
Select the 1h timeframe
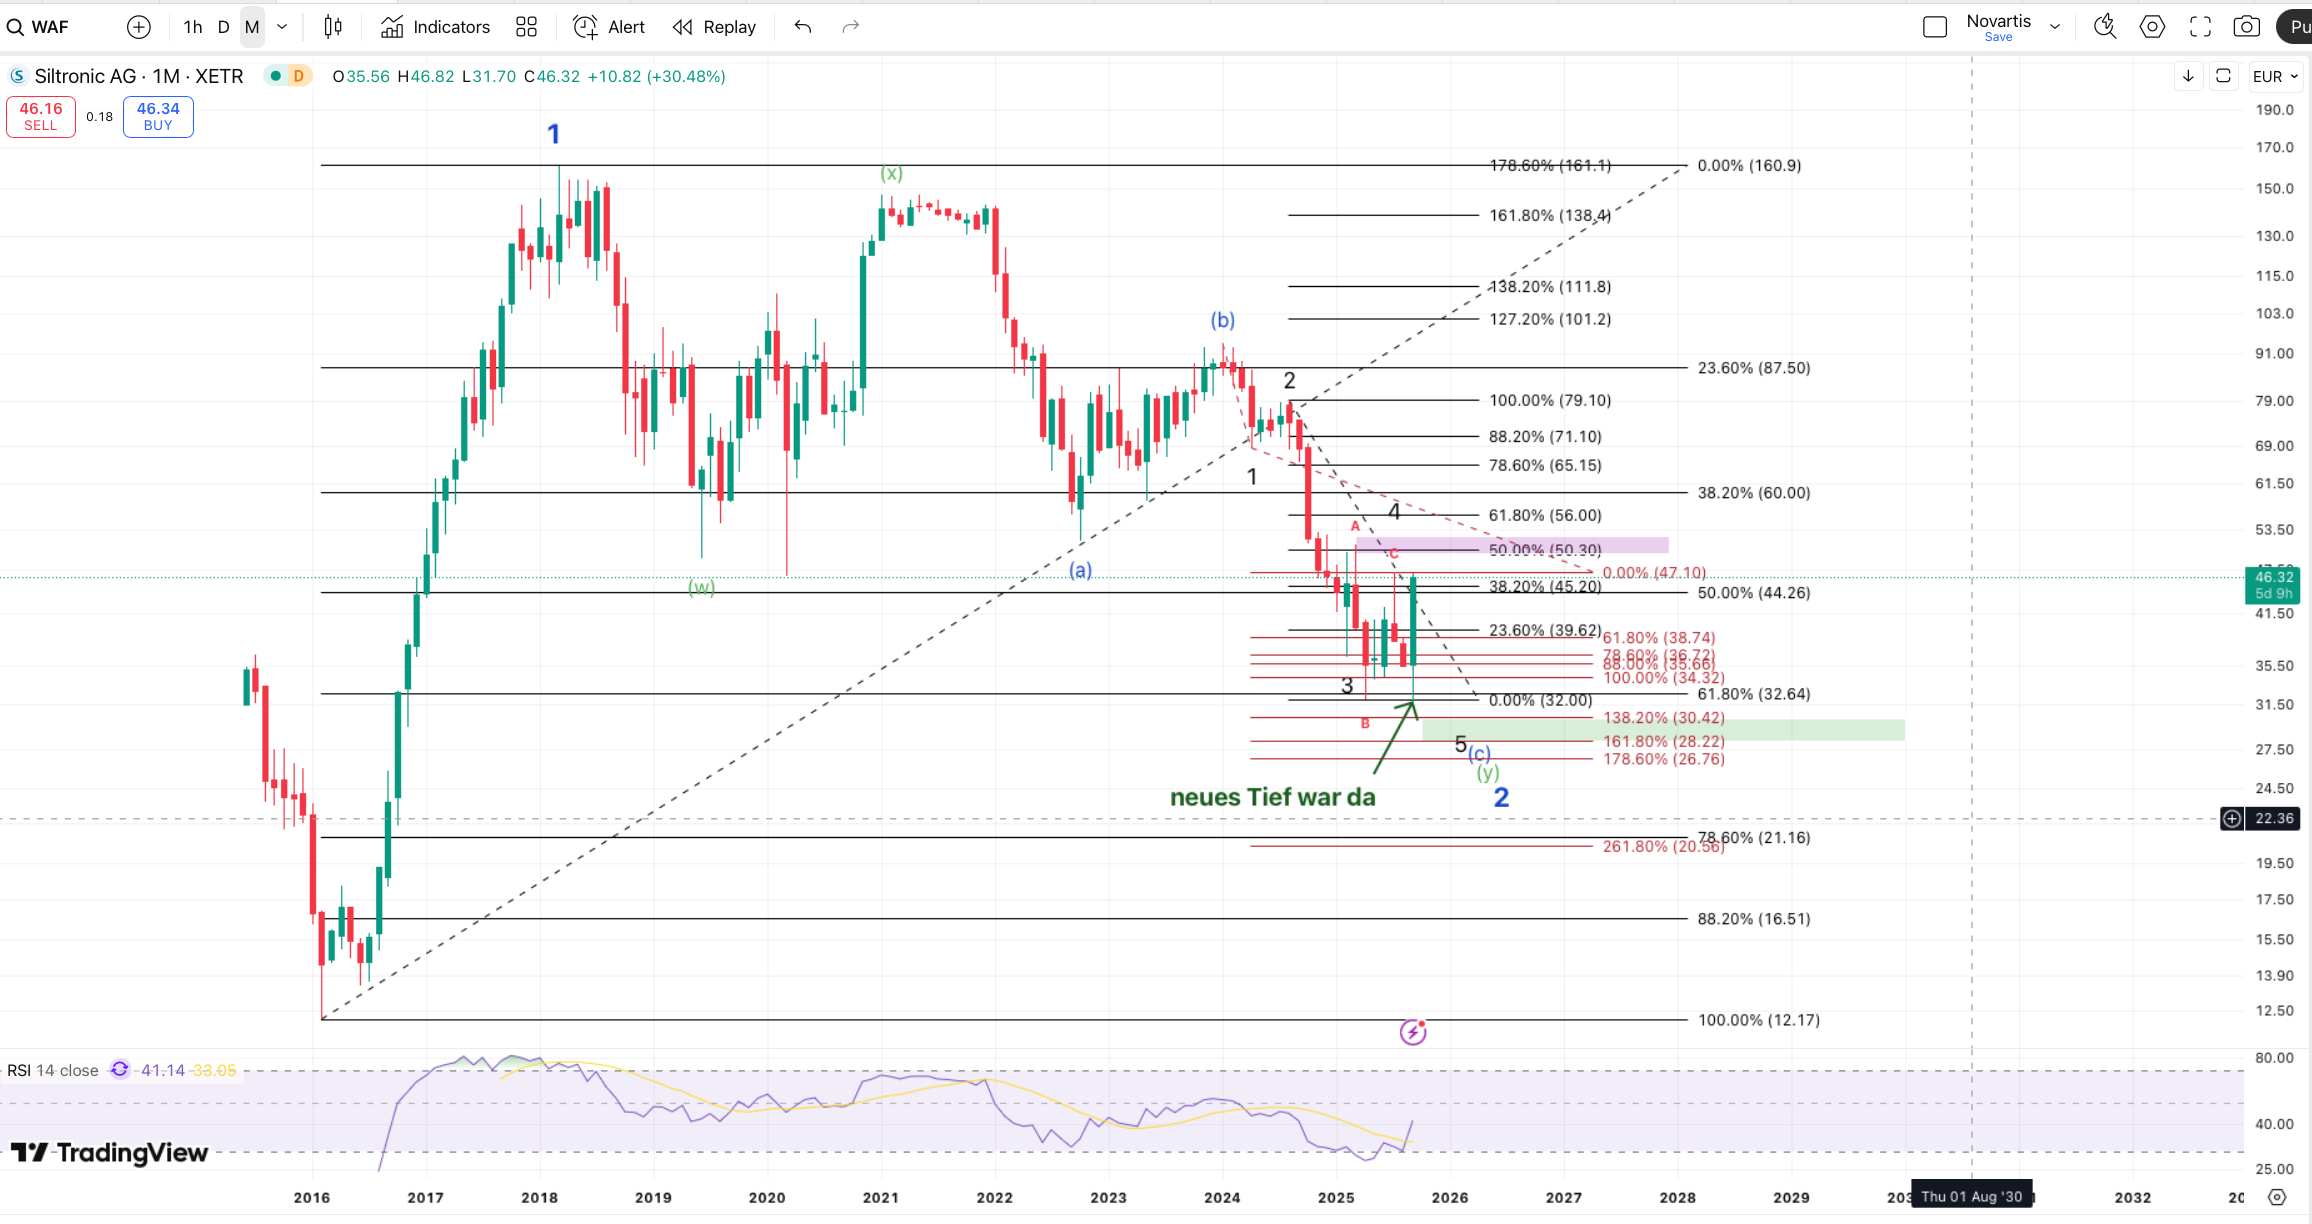tap(193, 27)
